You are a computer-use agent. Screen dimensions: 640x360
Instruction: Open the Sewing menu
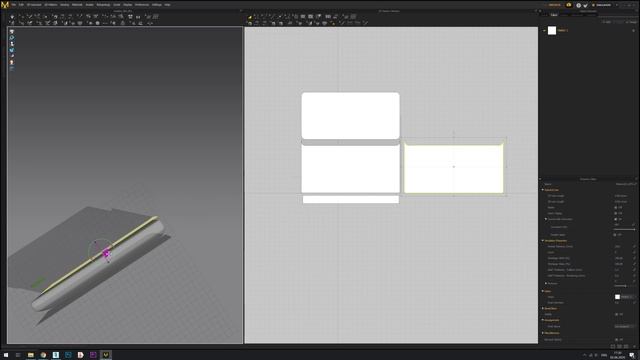click(x=64, y=5)
